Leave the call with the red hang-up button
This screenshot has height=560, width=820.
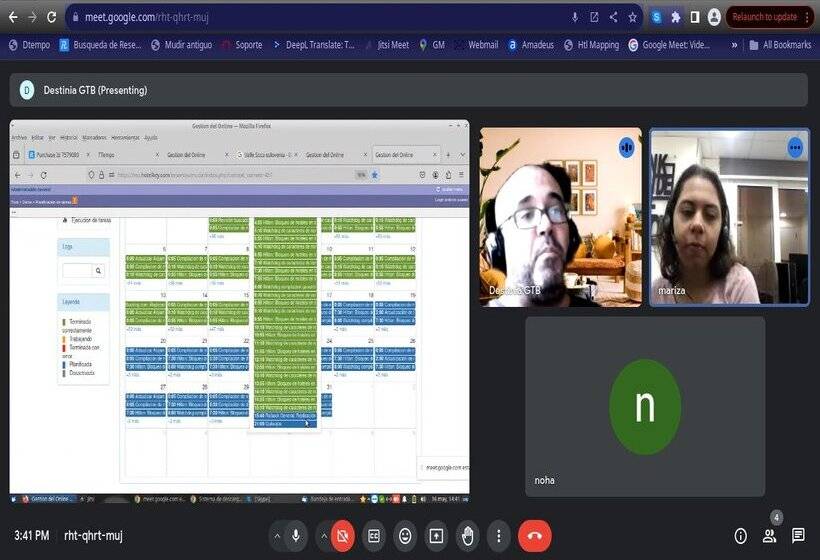[534, 536]
